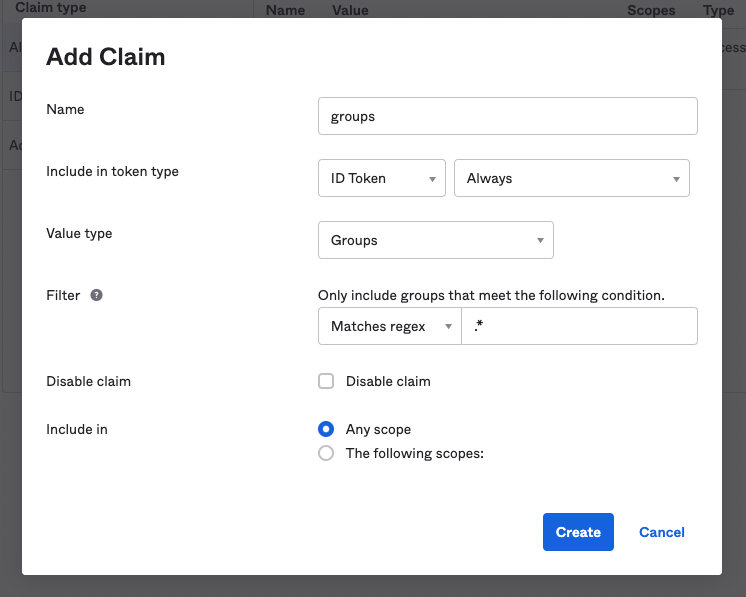Viewport: 746px width, 597px height.
Task: Click the Claim type column header
Action: pyautogui.click(x=50, y=8)
